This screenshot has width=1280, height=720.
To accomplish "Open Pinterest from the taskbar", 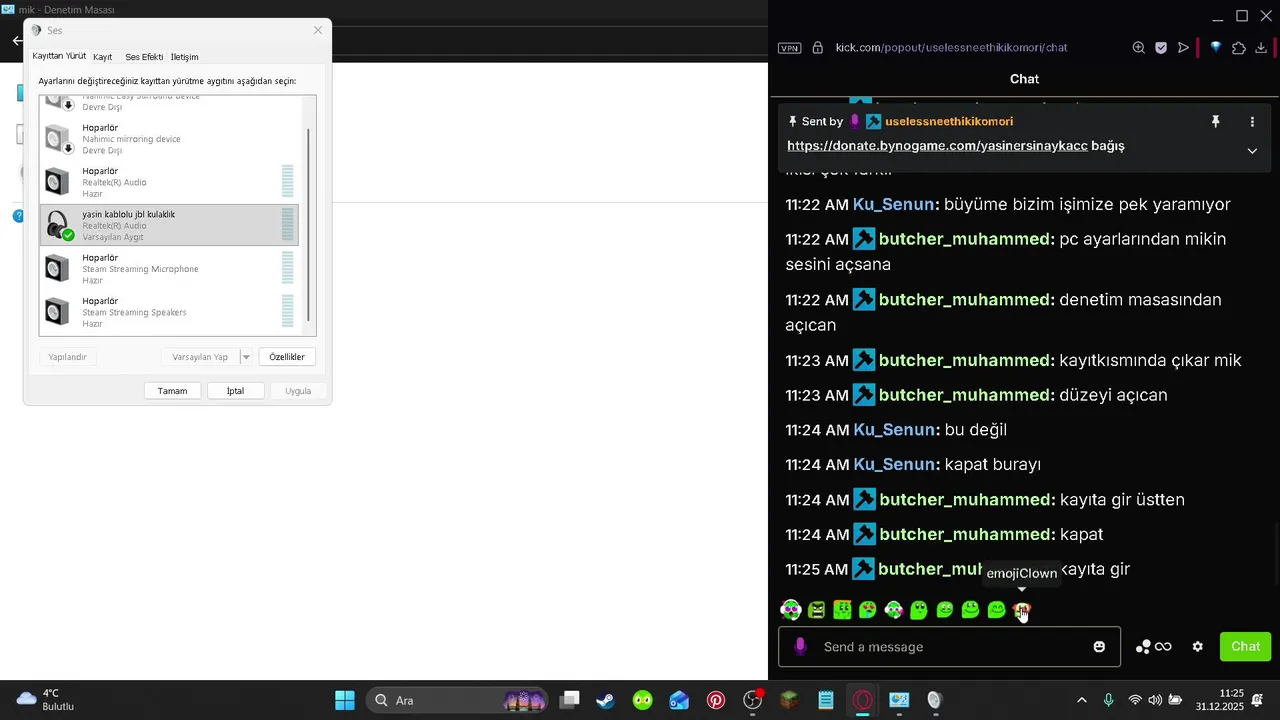I will (716, 700).
